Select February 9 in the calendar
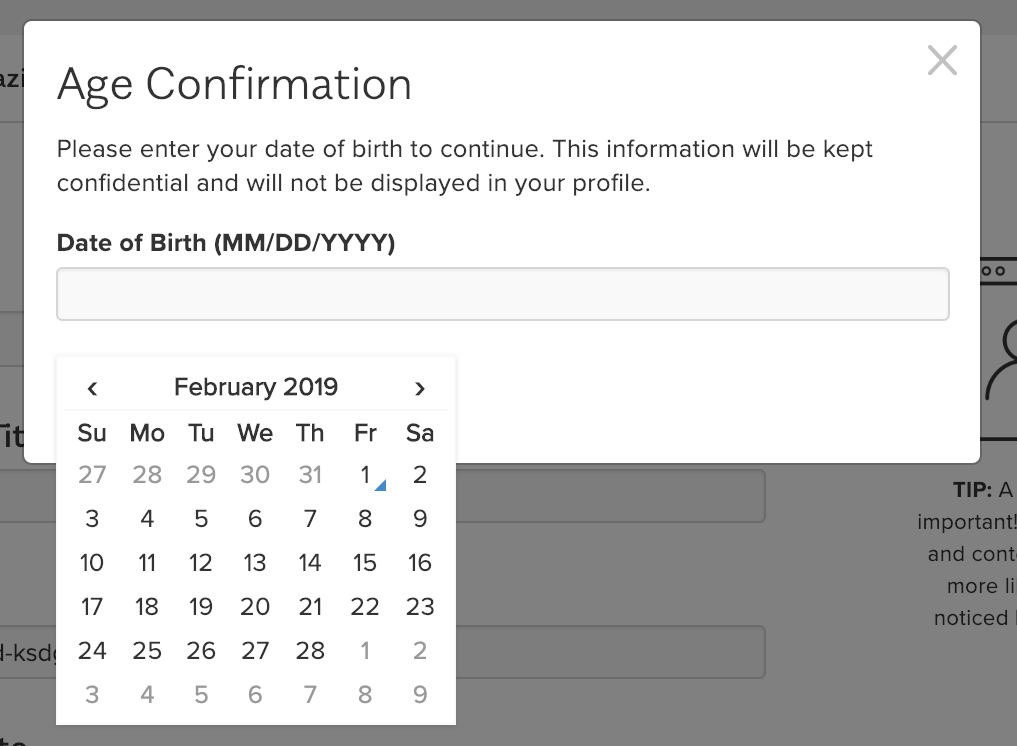This screenshot has width=1017, height=746. point(420,519)
